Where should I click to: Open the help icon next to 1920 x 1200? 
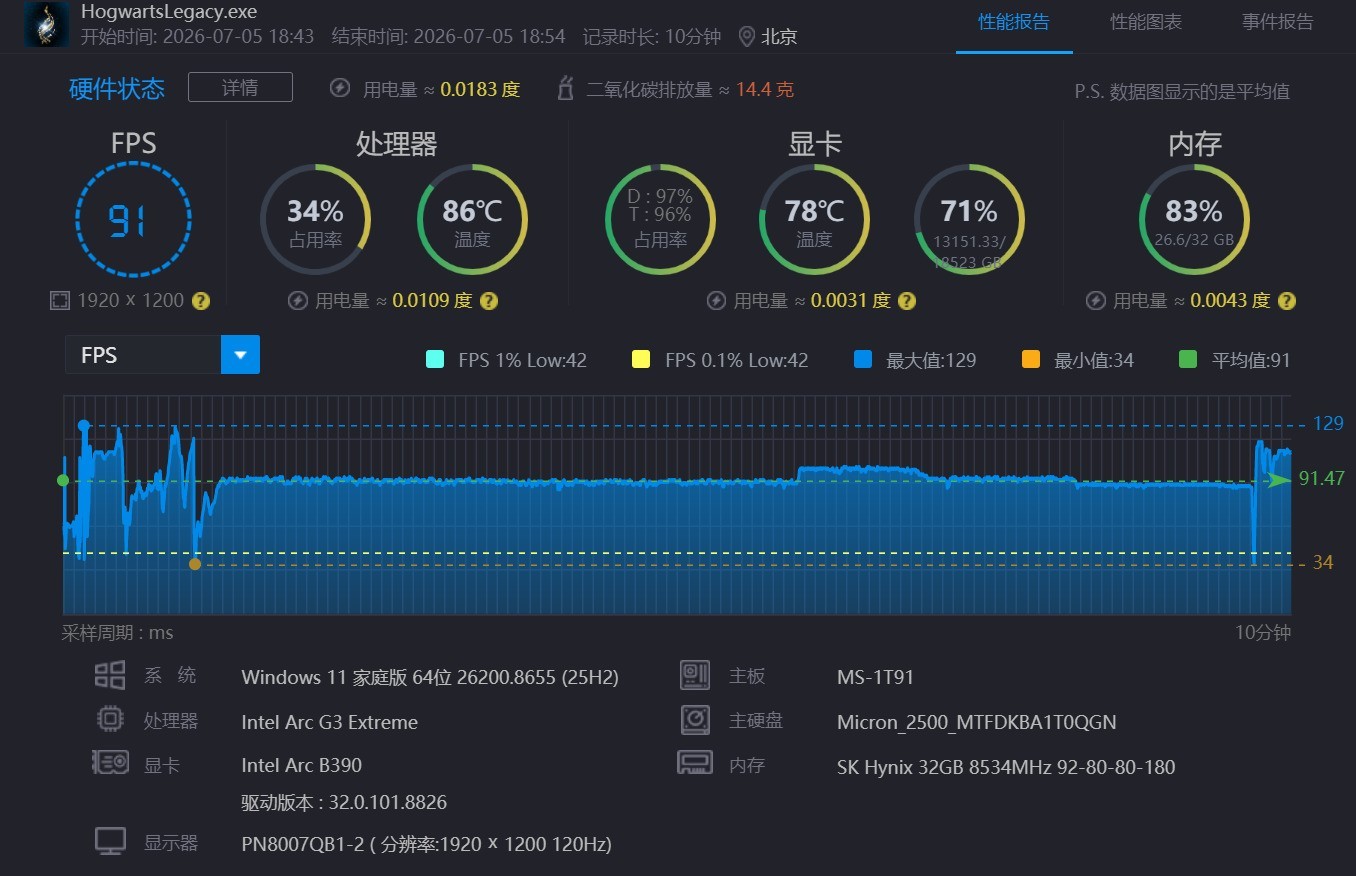point(201,300)
